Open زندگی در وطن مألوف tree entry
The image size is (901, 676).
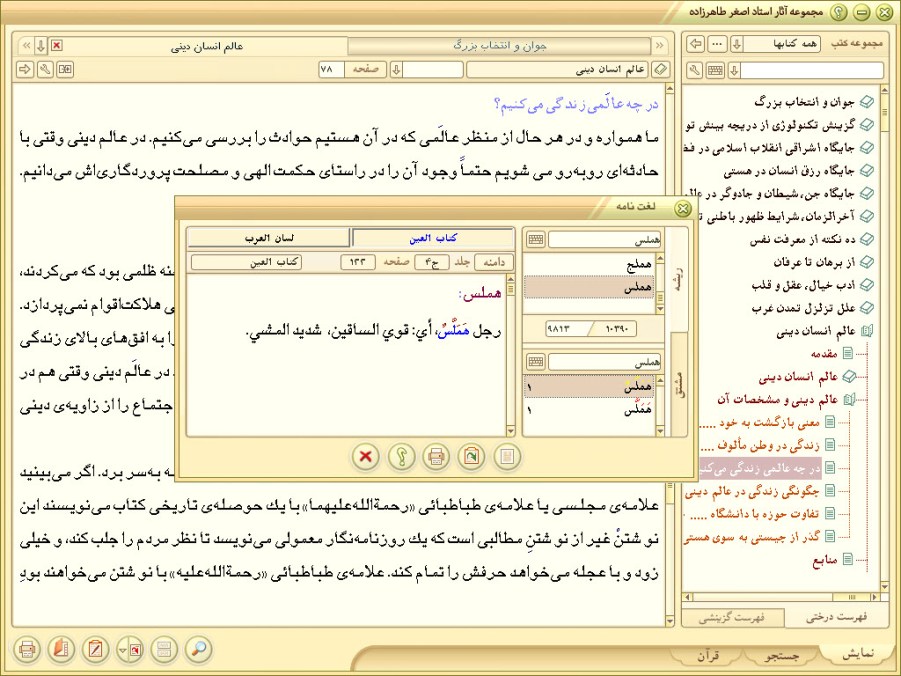761,445
